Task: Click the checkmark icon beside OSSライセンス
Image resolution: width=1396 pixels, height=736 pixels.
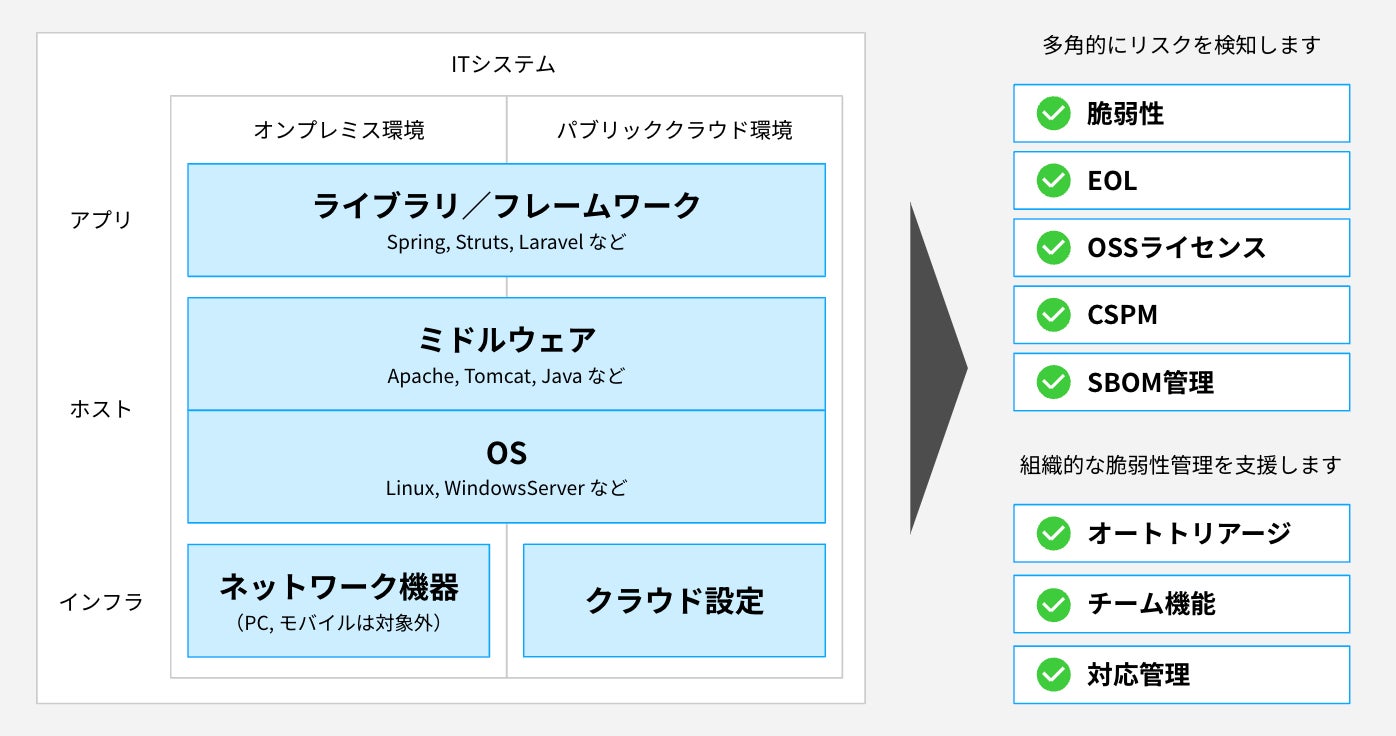Action: pyautogui.click(x=1053, y=248)
